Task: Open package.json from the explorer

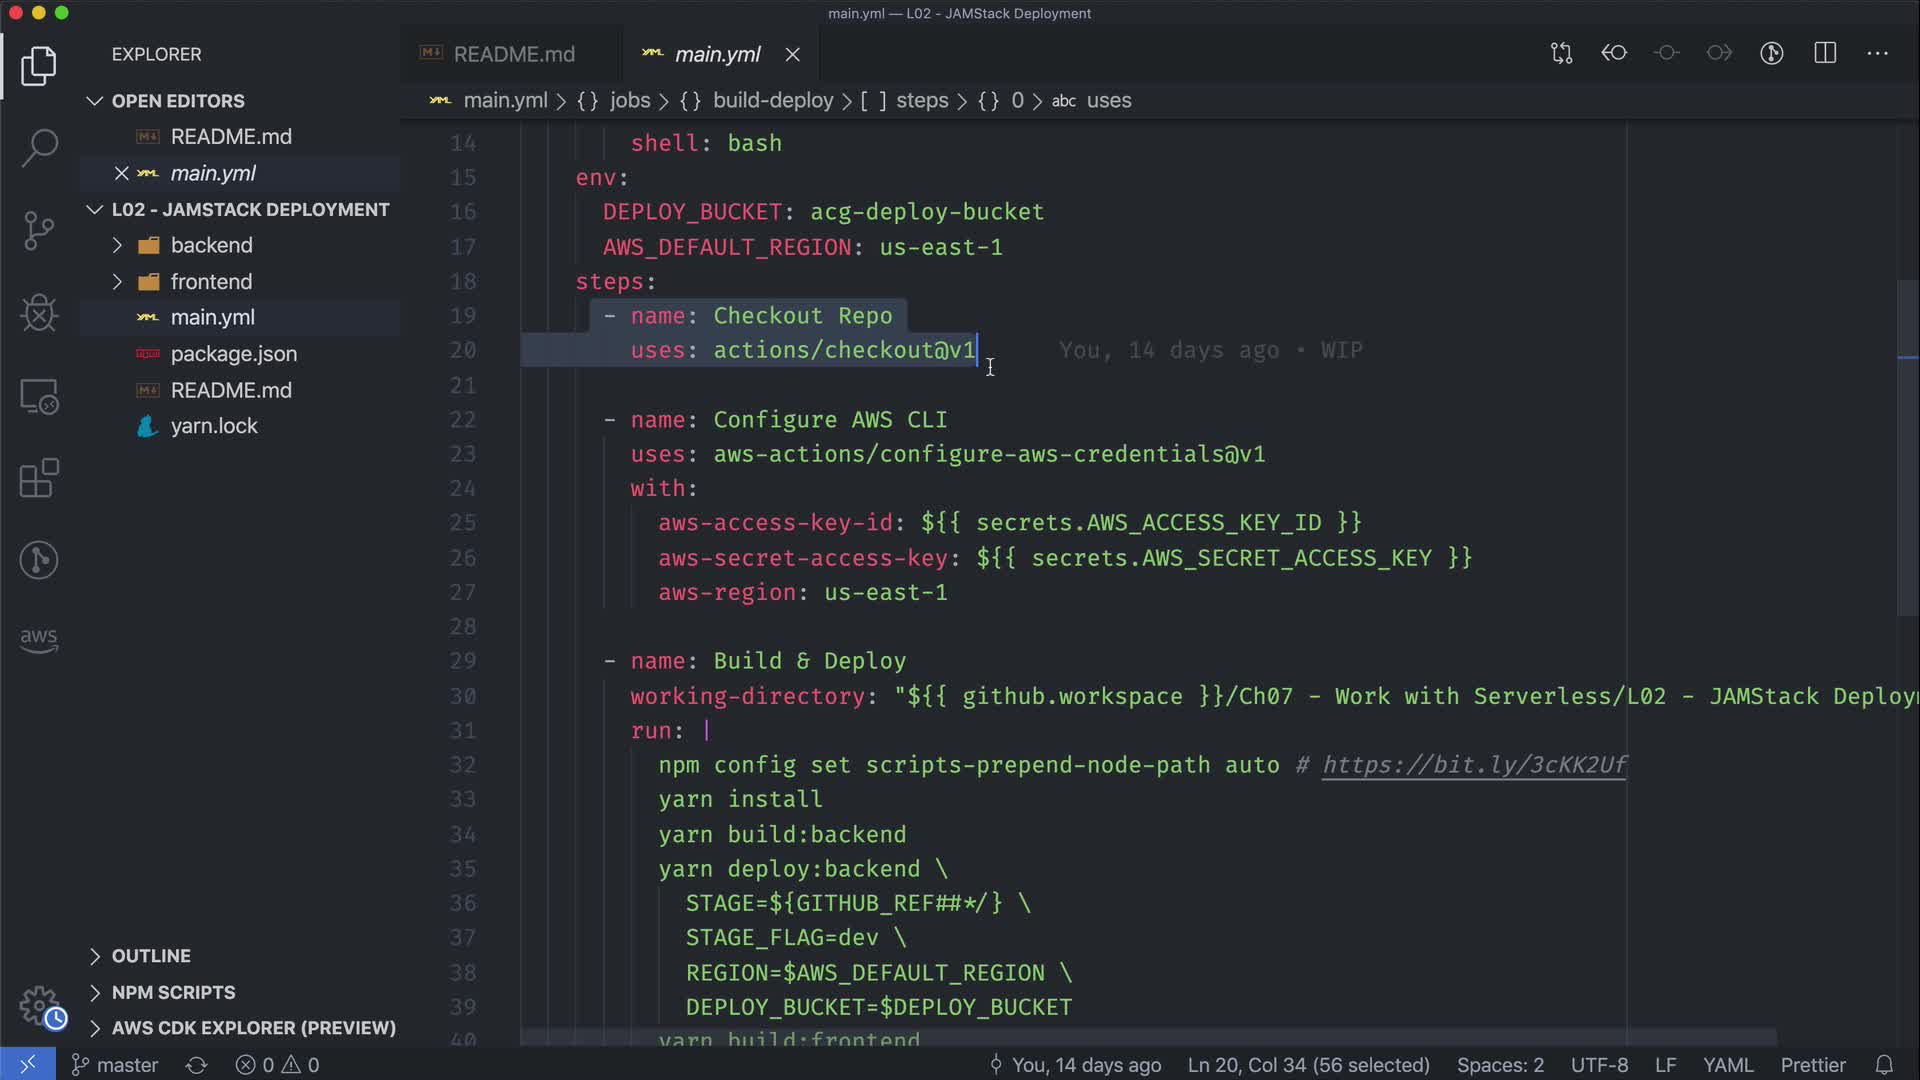Action: [233, 354]
